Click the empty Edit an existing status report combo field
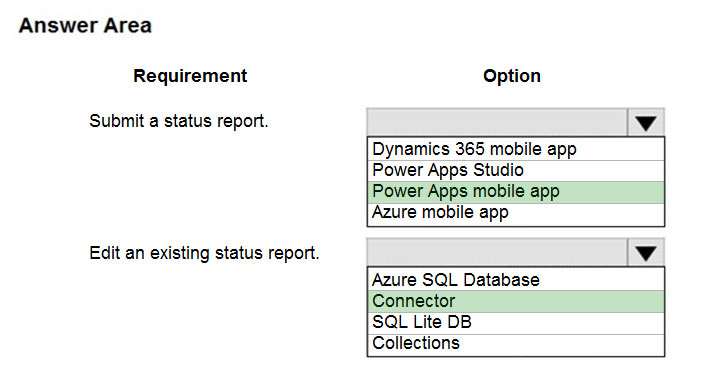The height and width of the screenshot is (382, 709). (497, 253)
